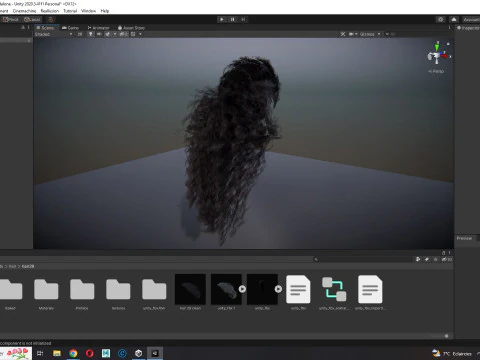The image size is (480, 360).
Task: Toggle scene audio with the speaker icon
Action: coord(99,34)
